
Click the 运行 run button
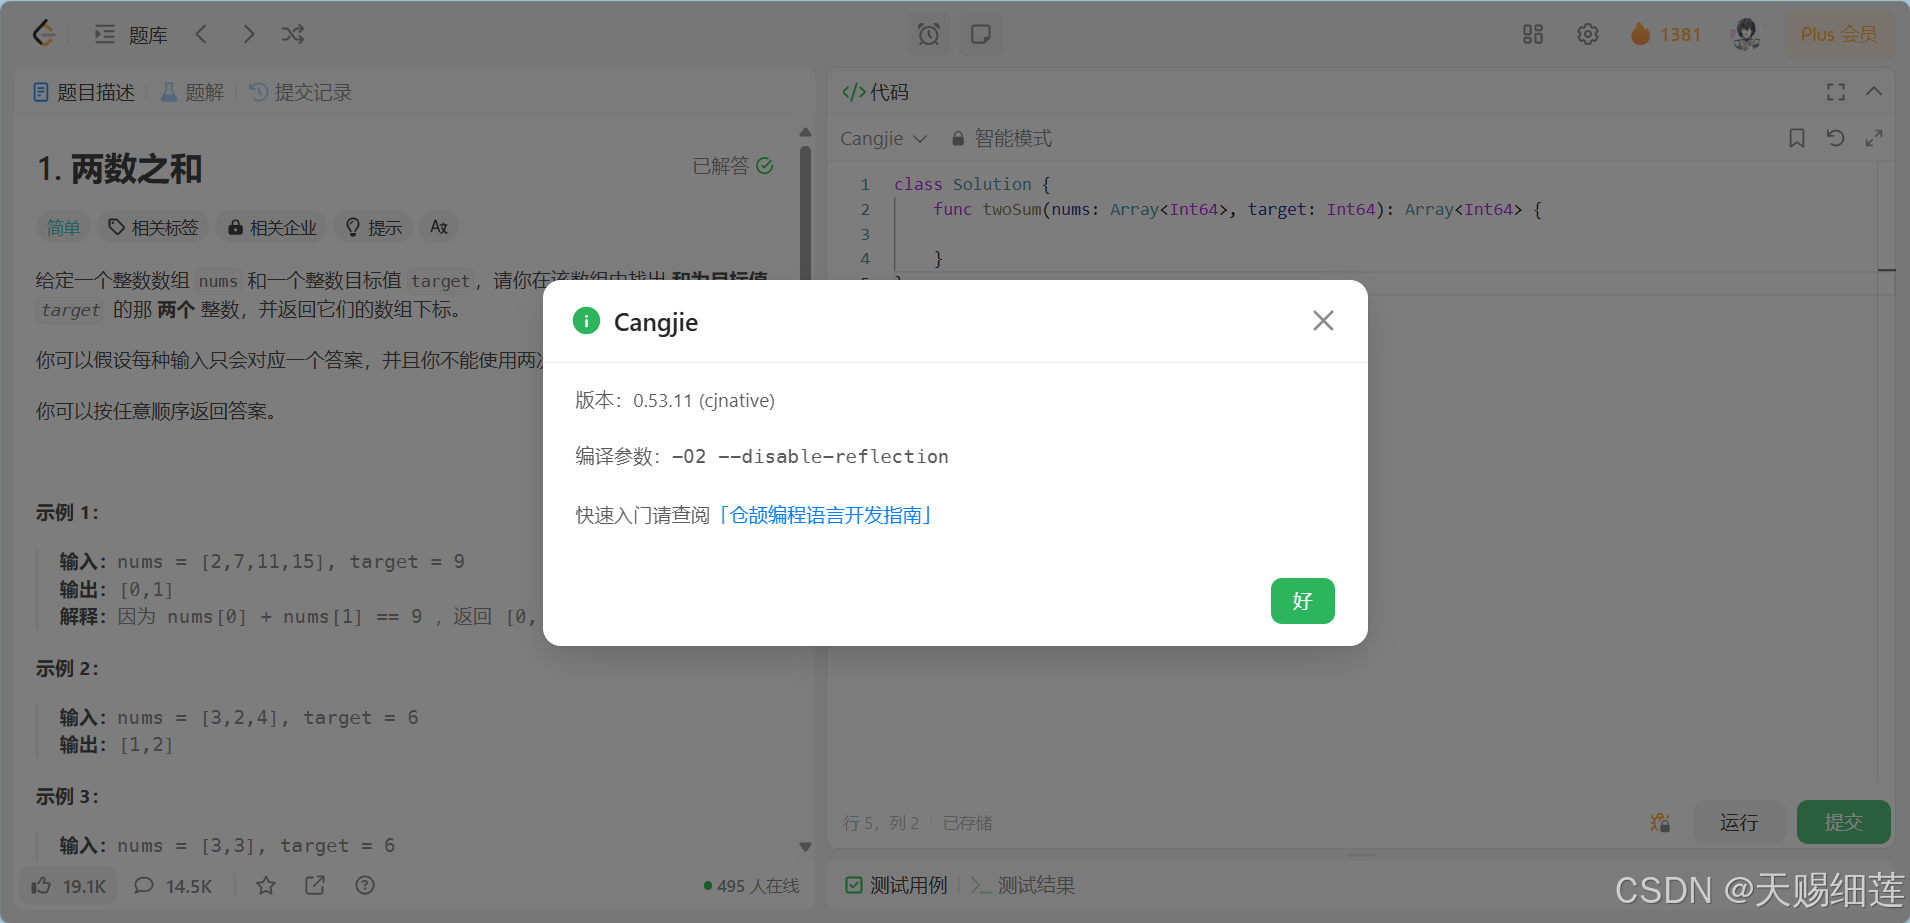1739,822
